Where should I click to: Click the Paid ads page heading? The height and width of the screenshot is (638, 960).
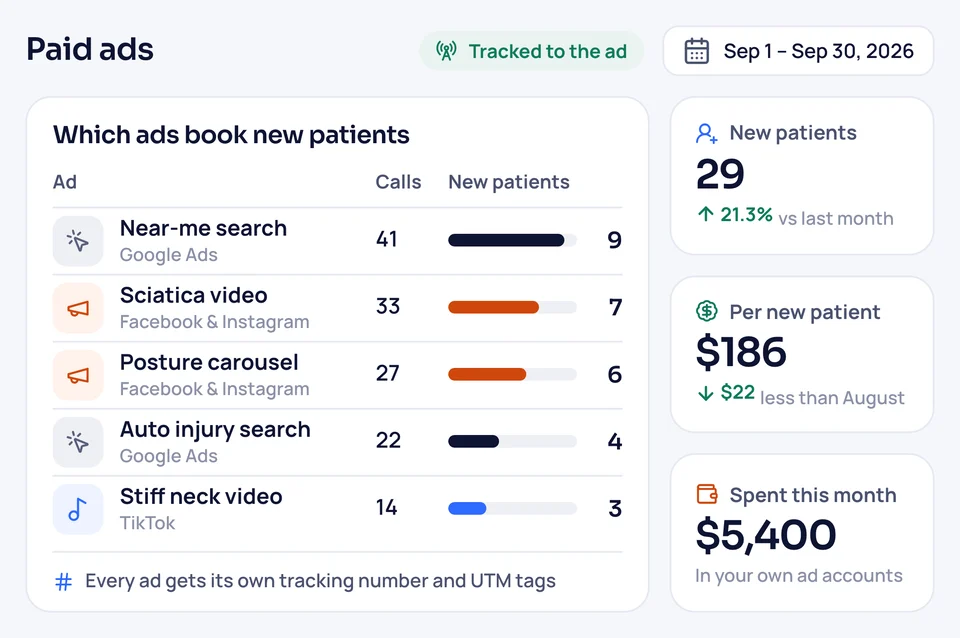(x=90, y=49)
